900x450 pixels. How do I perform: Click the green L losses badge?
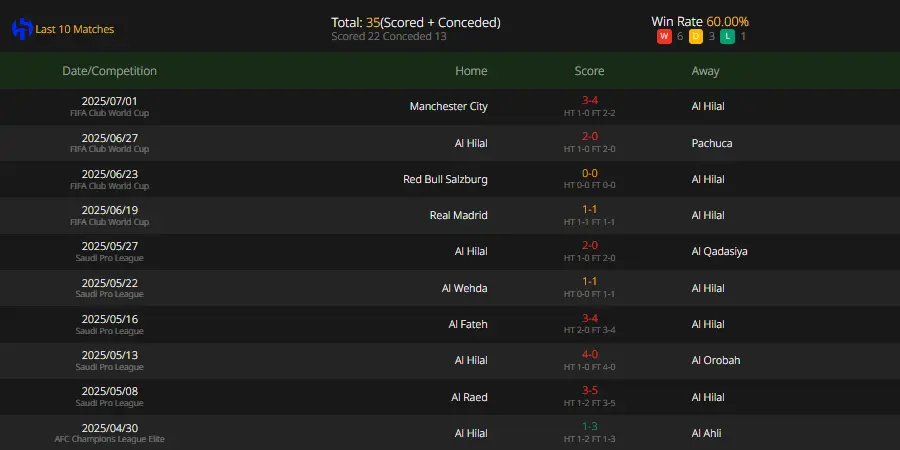(x=727, y=37)
